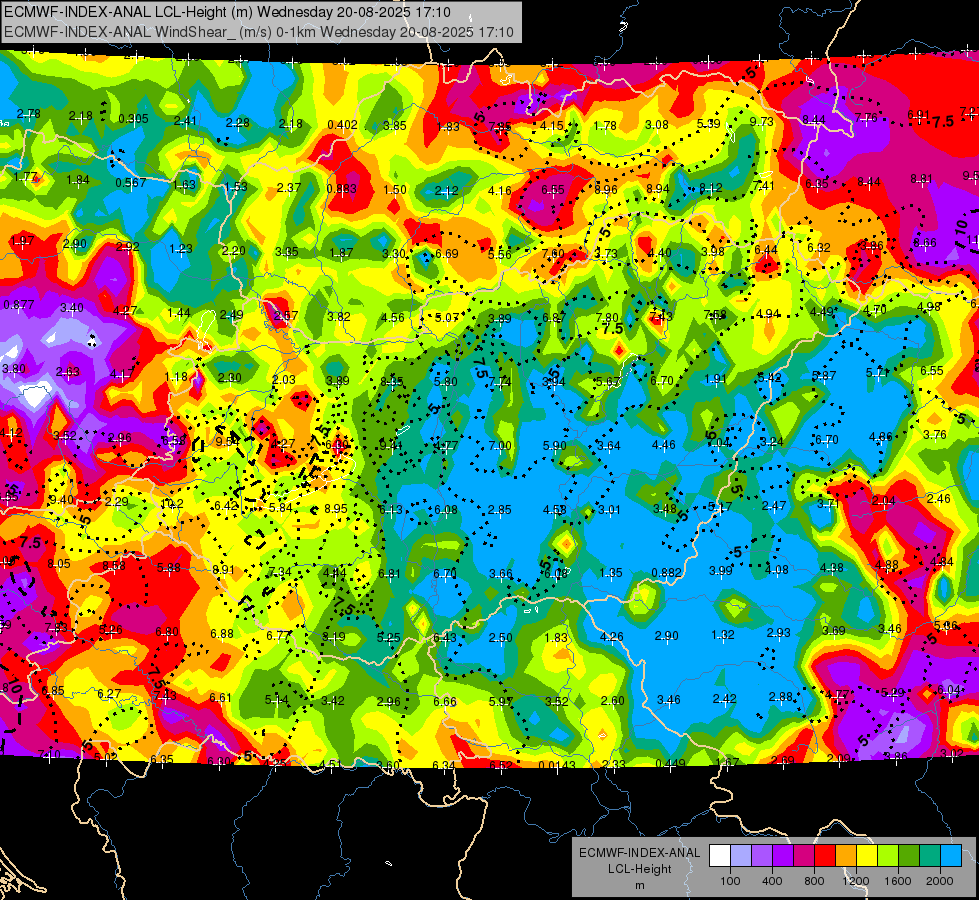
Task: Click the WindShear 0-1km title line
Action: 258,32
